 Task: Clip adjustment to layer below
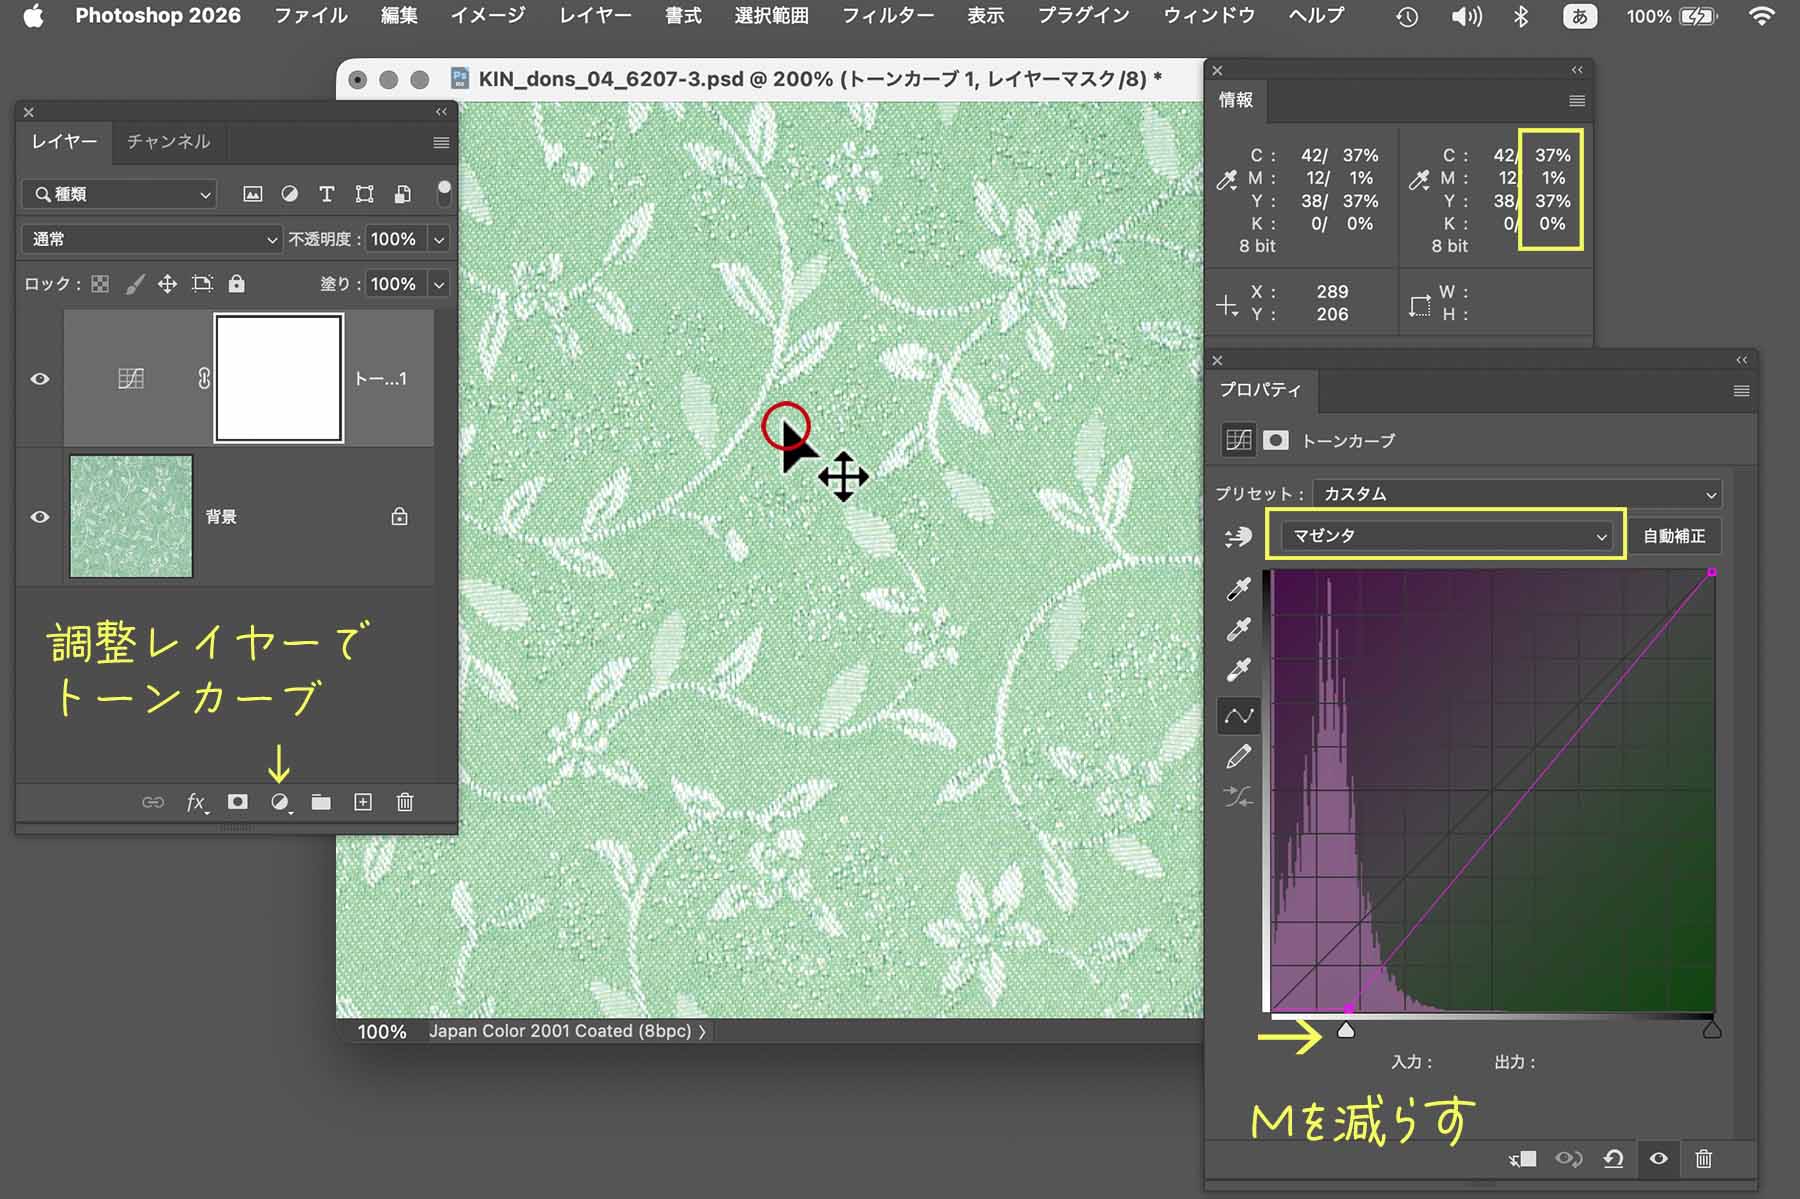[1522, 1159]
